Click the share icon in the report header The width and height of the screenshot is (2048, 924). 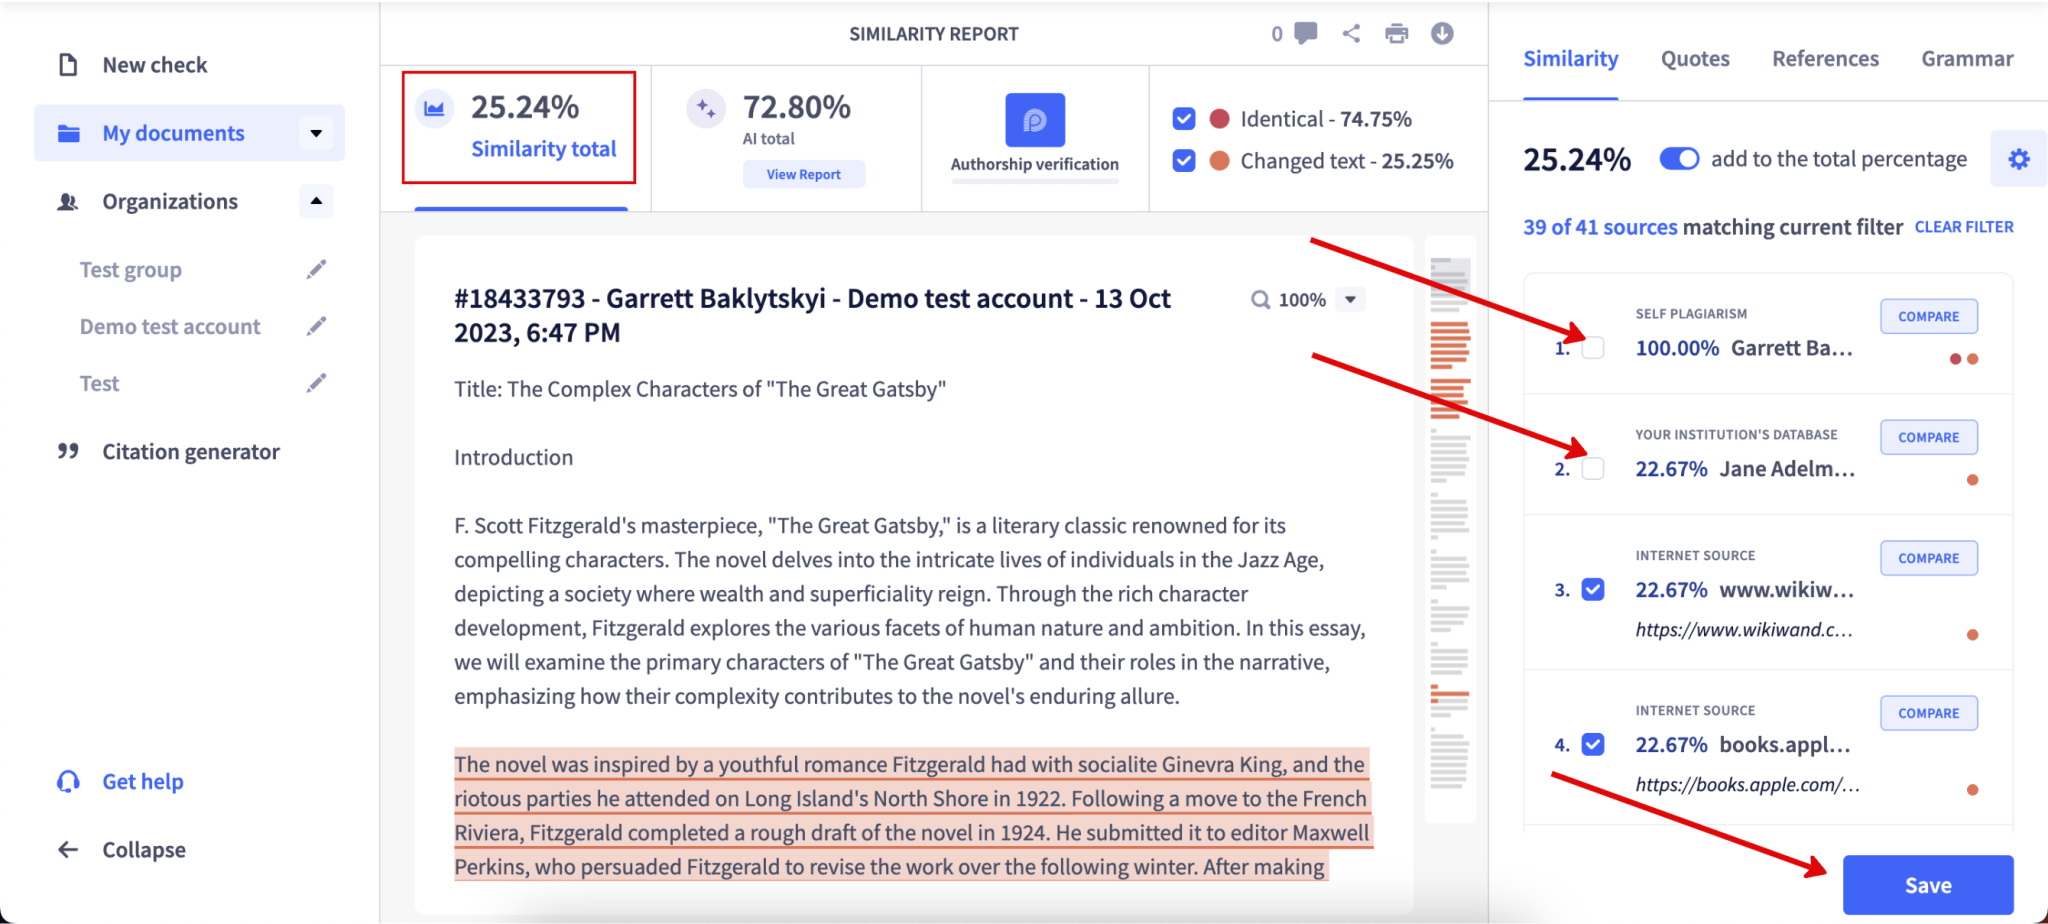pyautogui.click(x=1351, y=33)
